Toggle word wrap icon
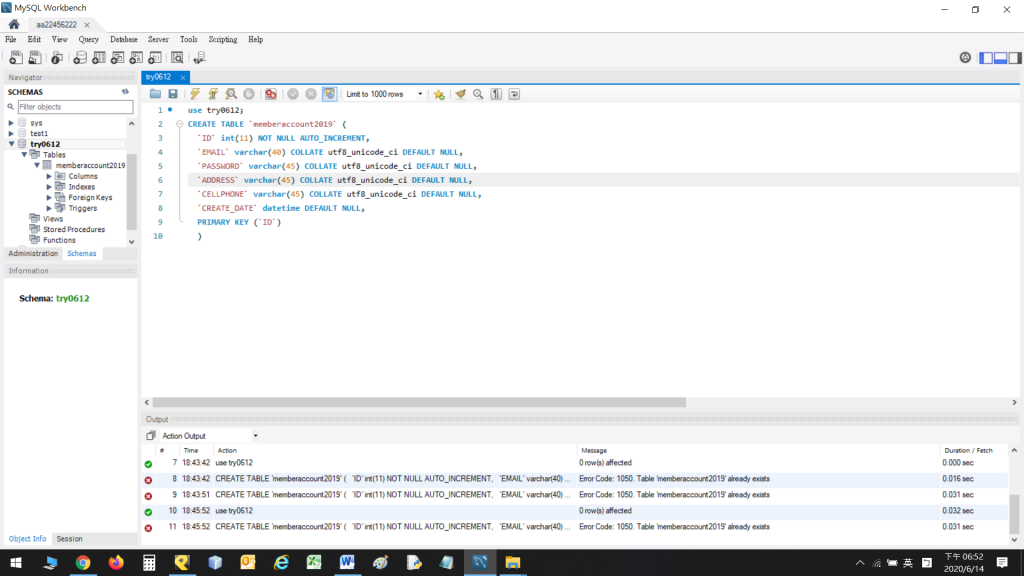The height and width of the screenshot is (576, 1024). (515, 94)
